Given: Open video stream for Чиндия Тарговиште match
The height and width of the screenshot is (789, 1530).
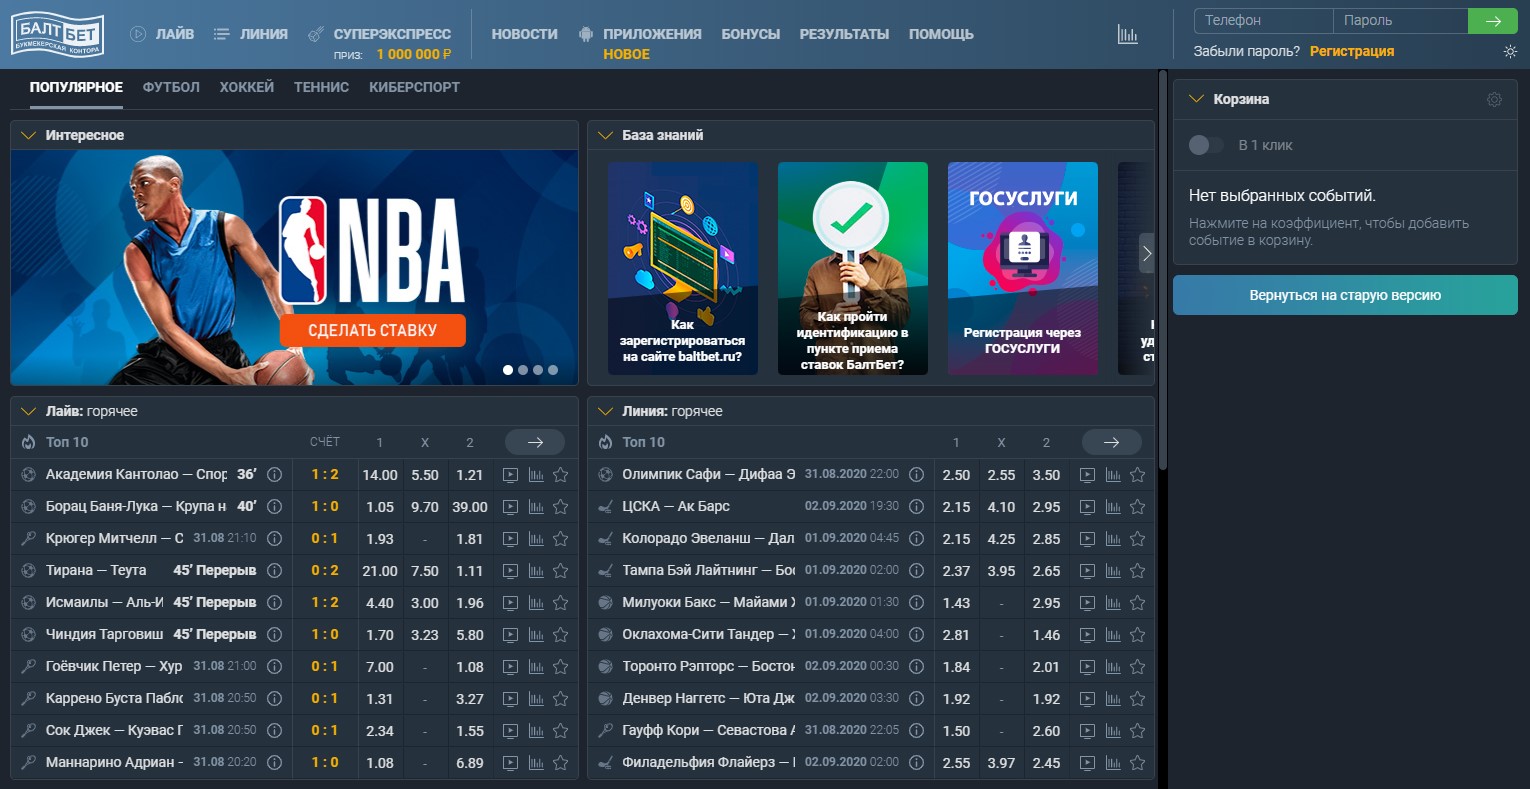Looking at the screenshot, I should [510, 635].
